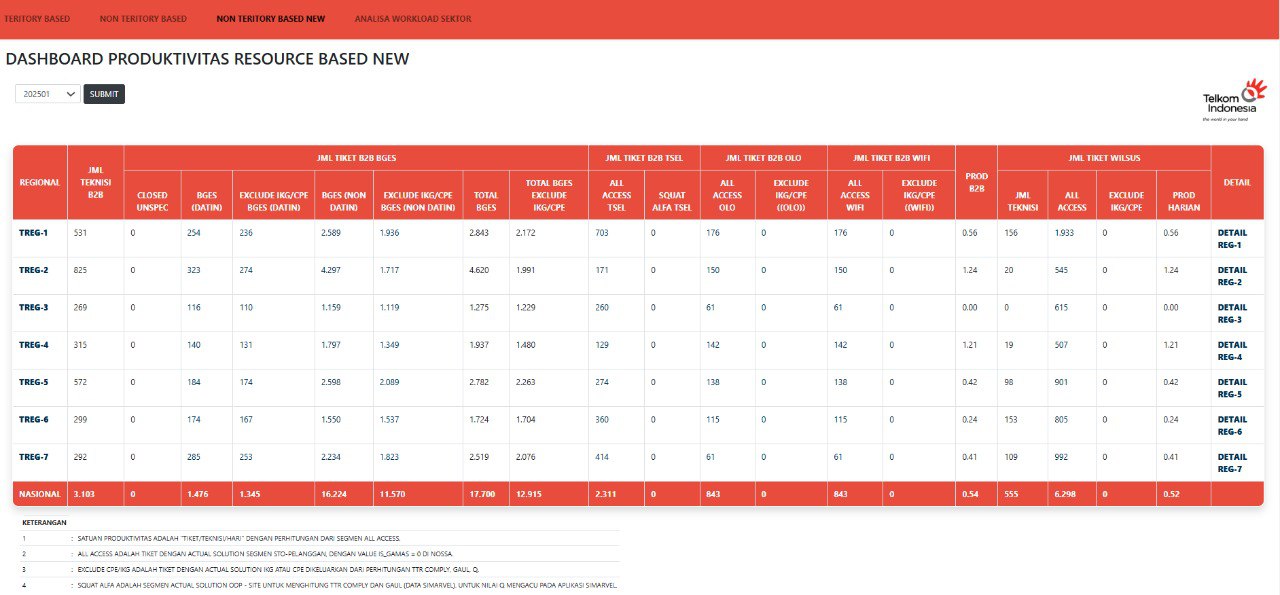Select the CLOSED UNSPEC column header
The image size is (1280, 595).
pos(152,201)
